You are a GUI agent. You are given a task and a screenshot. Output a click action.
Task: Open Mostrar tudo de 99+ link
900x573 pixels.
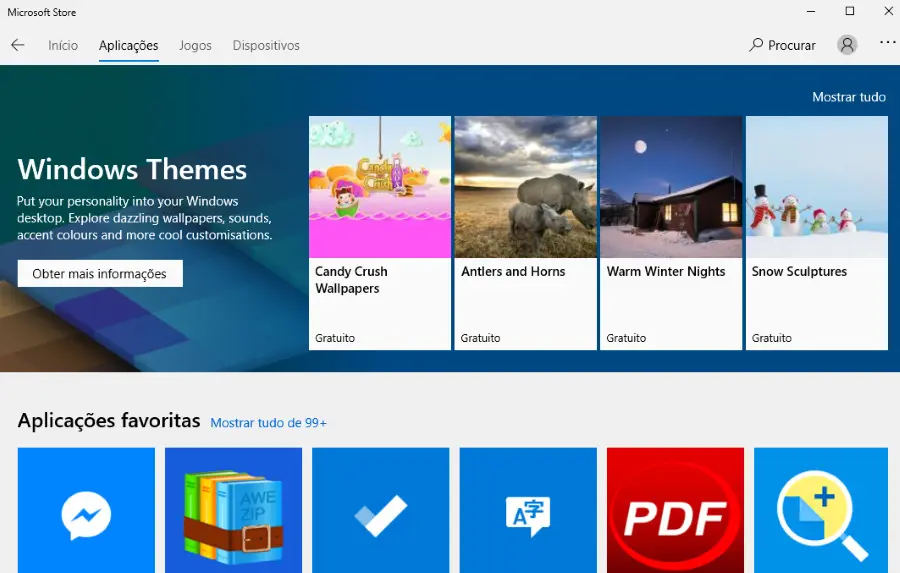tap(269, 423)
